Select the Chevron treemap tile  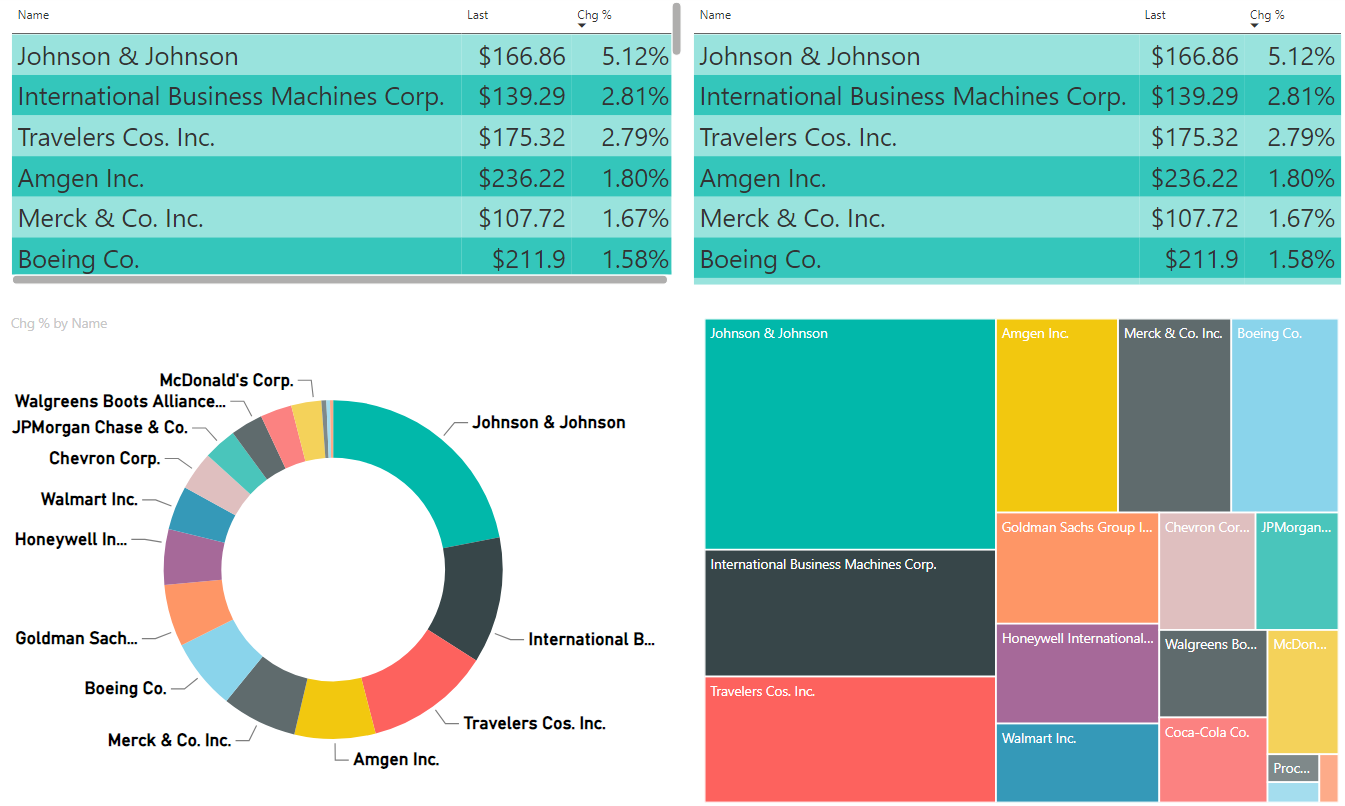pos(1207,571)
